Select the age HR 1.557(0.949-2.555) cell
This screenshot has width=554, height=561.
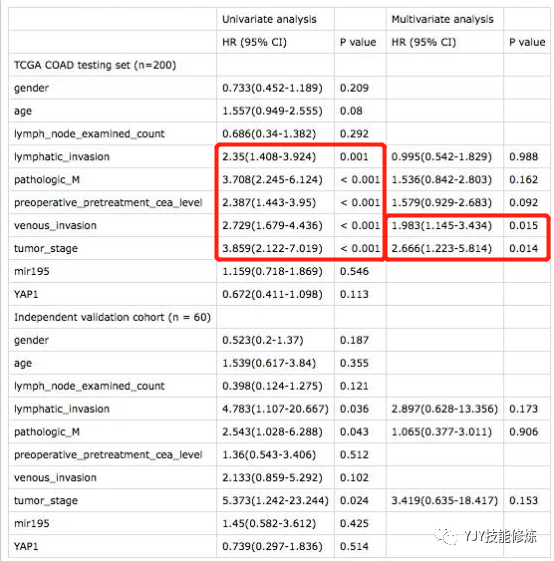272,111
